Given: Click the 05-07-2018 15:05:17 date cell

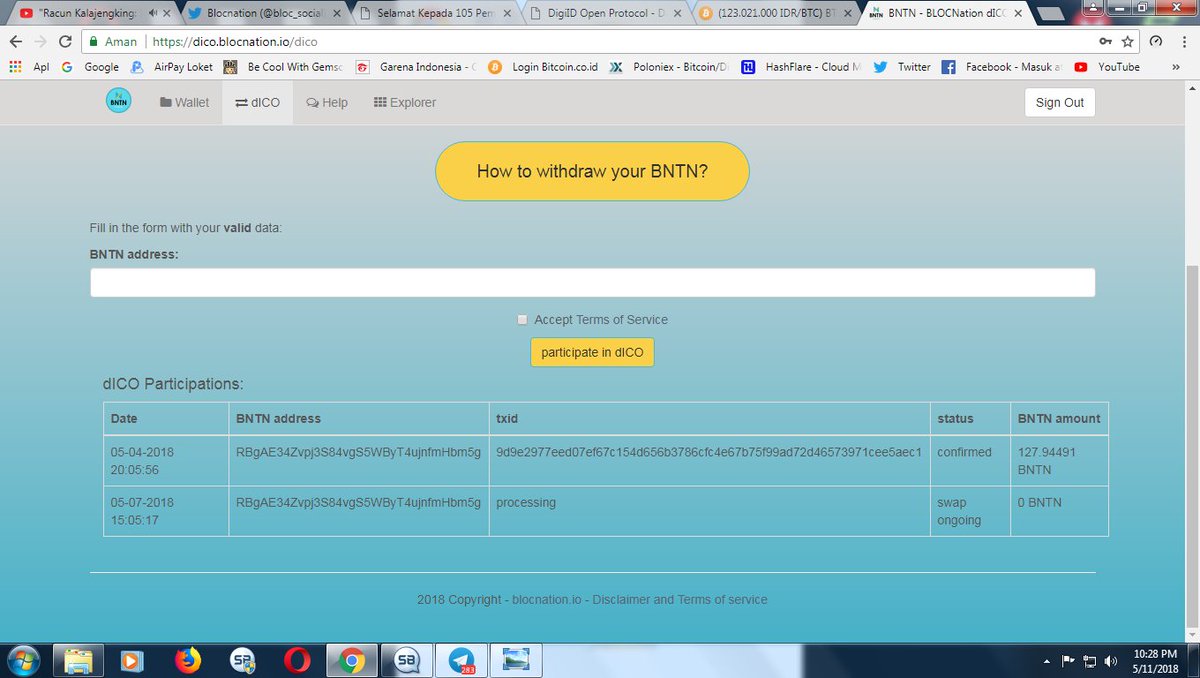Looking at the screenshot, I should [165, 511].
